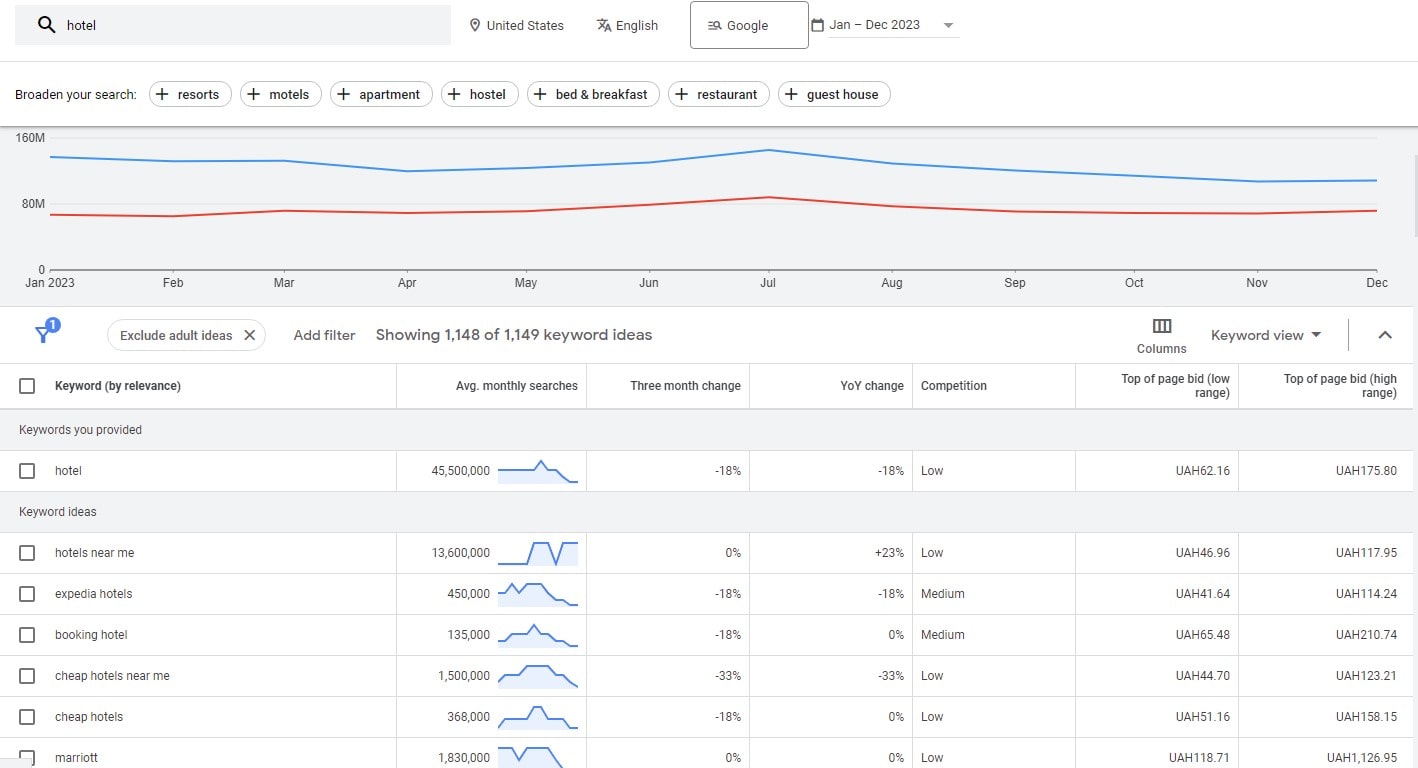Sort by Three month change header

point(685,386)
